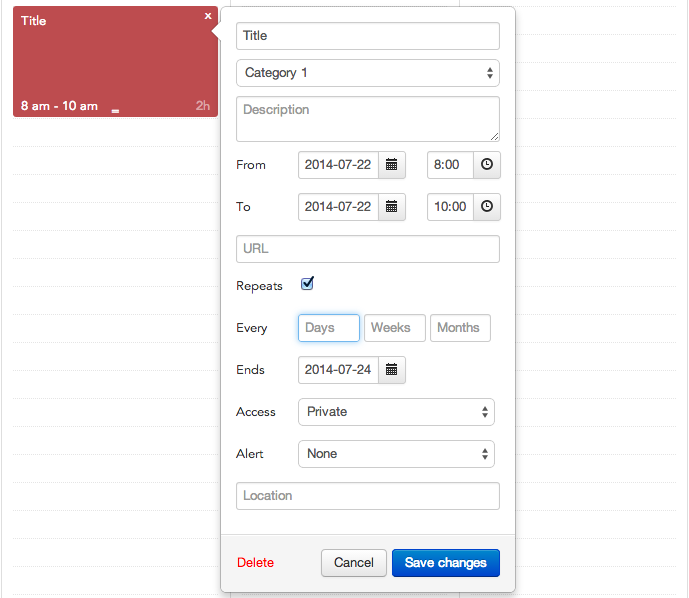Grab the description textarea resize handle
Viewport: 689px width, 598px height.
pos(494,137)
